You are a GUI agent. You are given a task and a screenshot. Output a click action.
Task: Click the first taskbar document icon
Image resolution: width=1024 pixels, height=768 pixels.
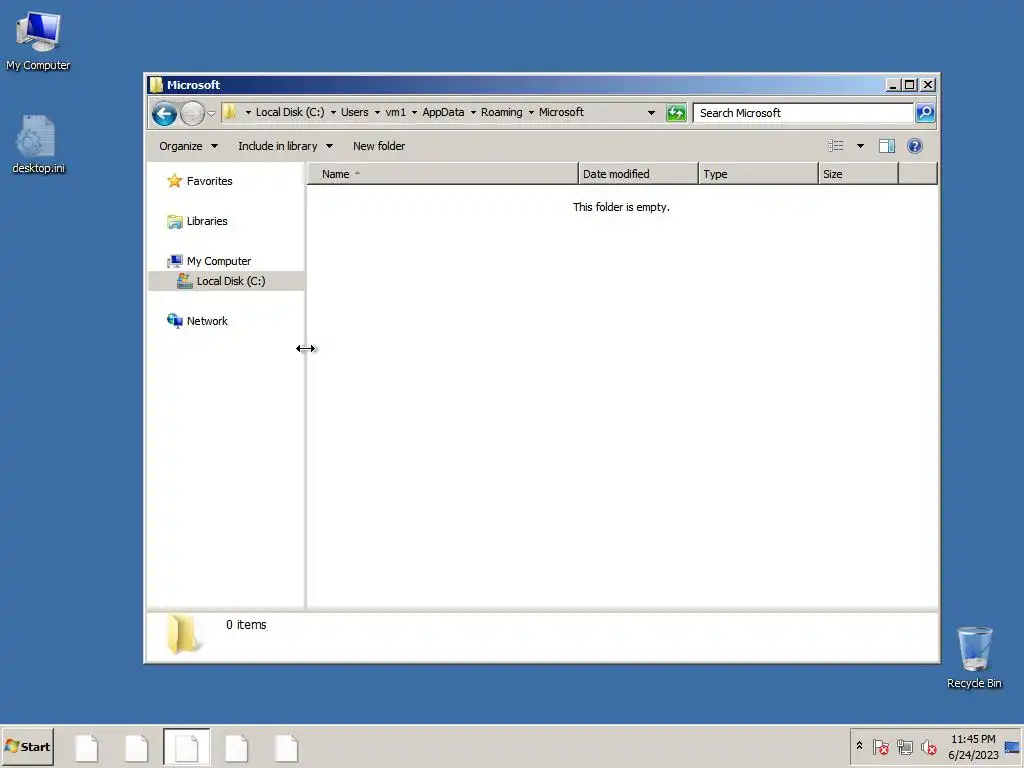pyautogui.click(x=86, y=748)
